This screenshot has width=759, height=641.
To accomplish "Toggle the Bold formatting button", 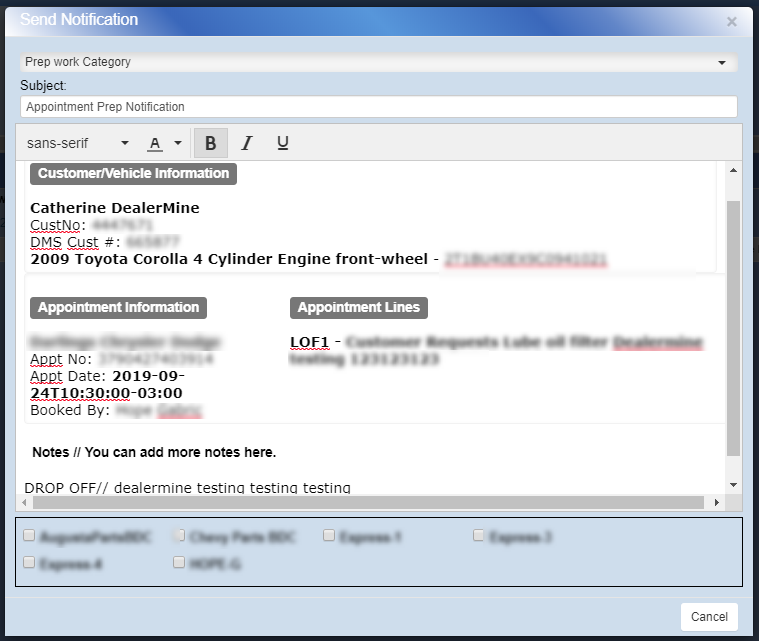I will (x=210, y=143).
